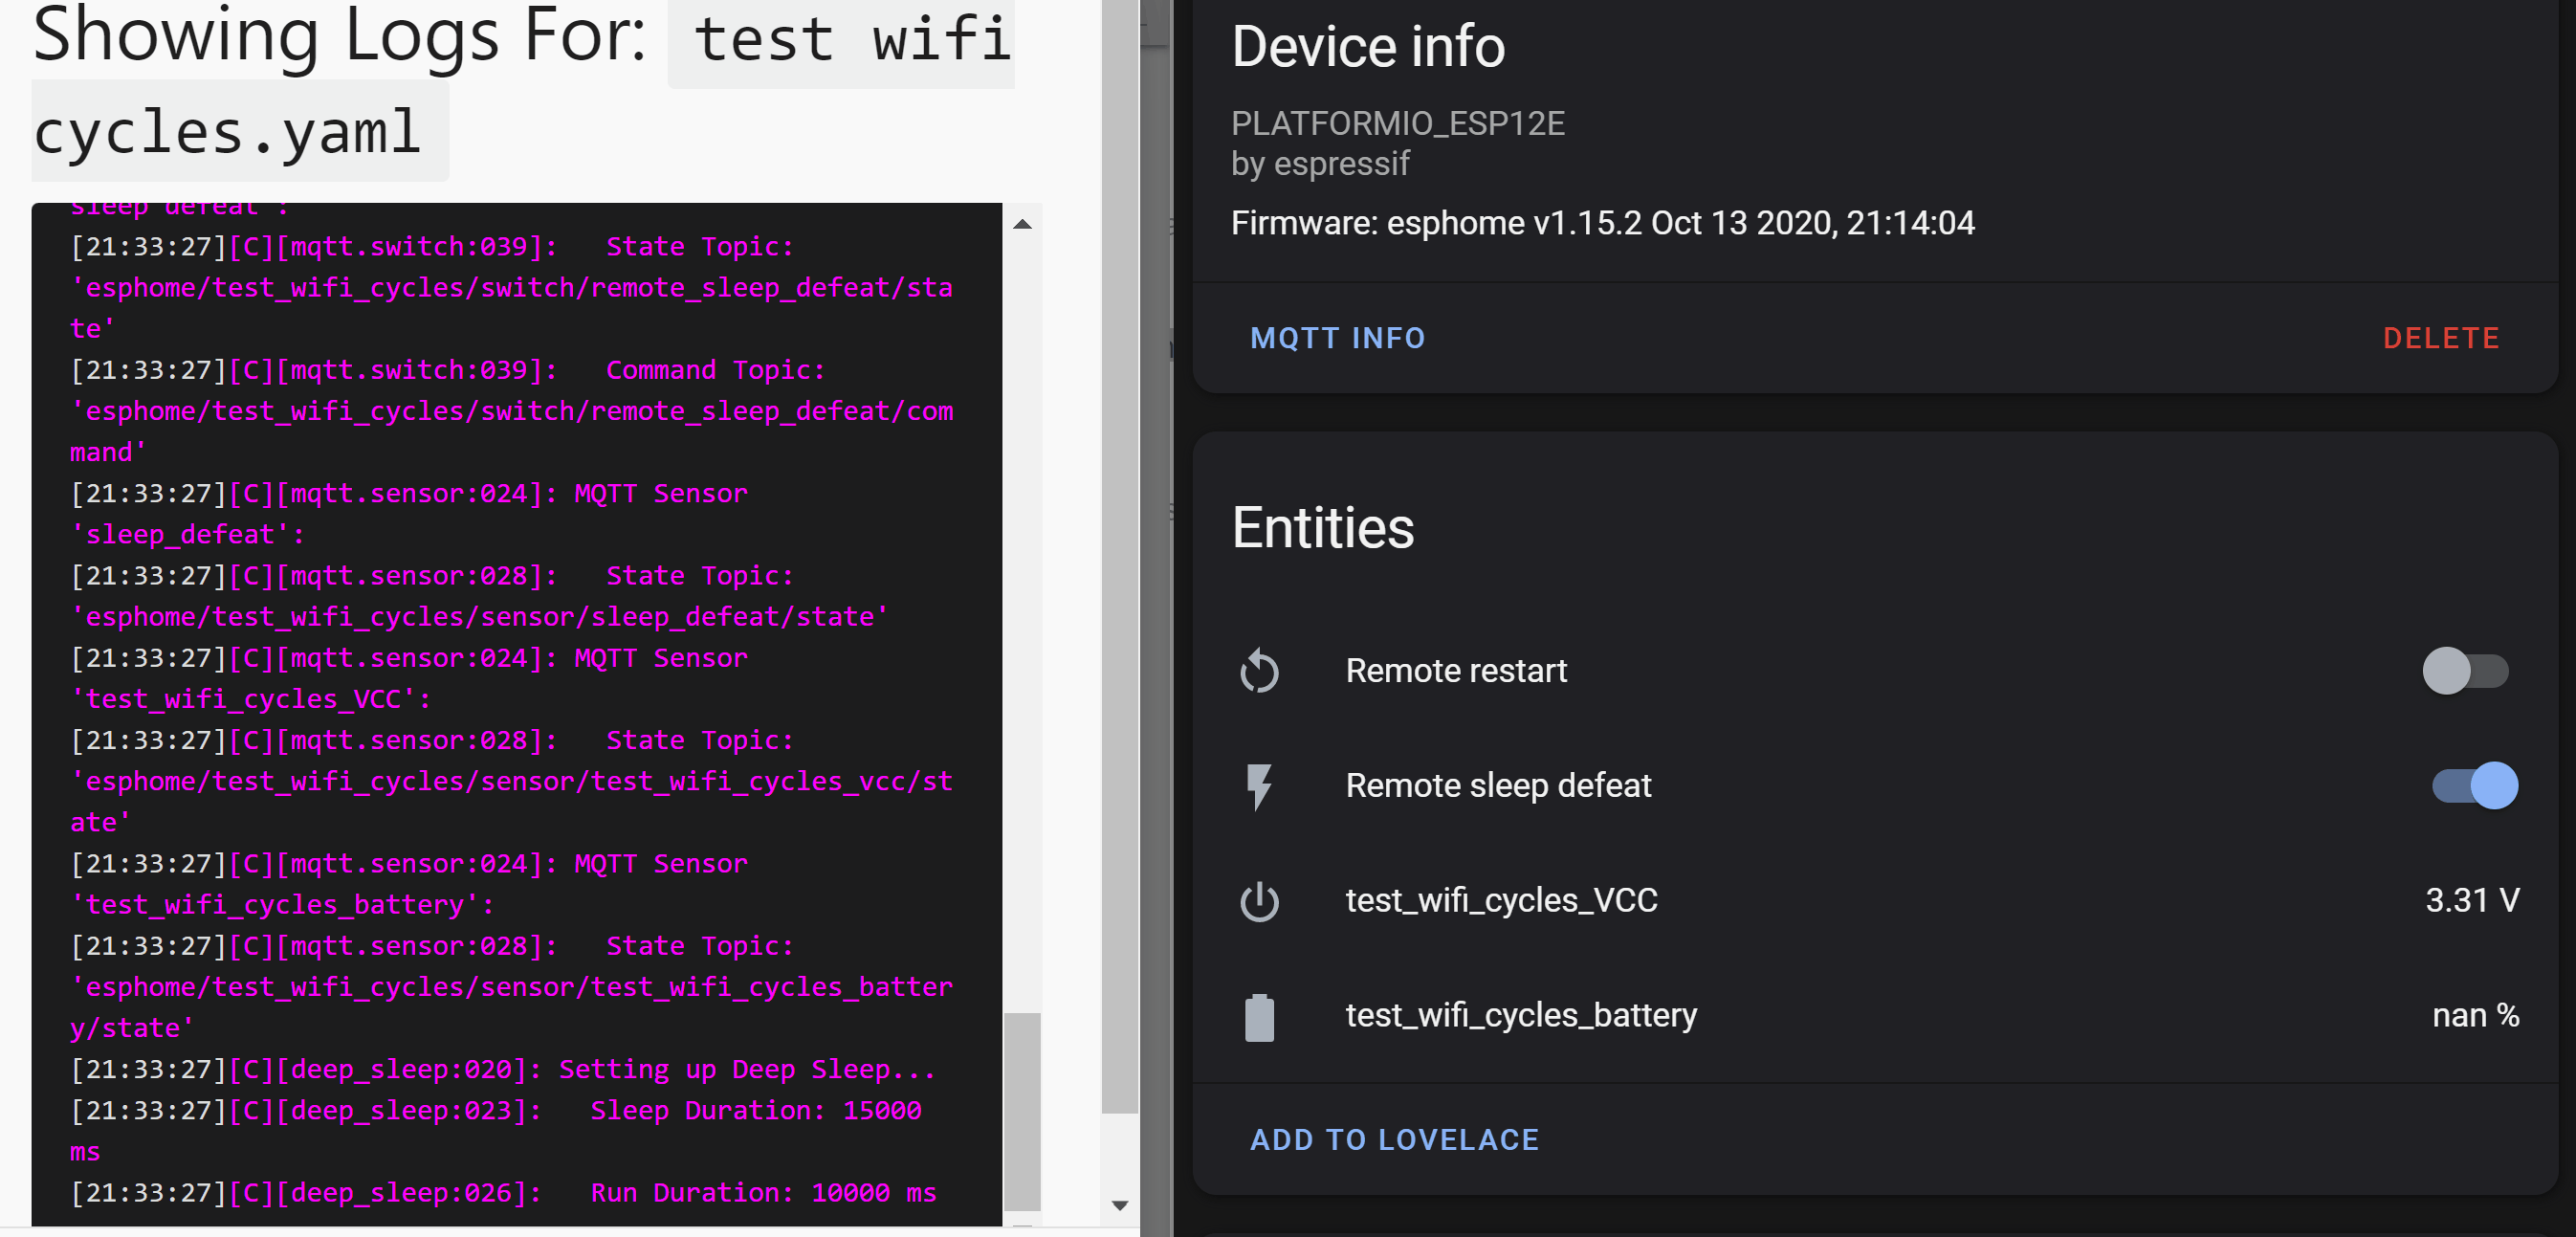The width and height of the screenshot is (2576, 1237).
Task: Click 'Setting up Deep Sleep...' log line
Action: (x=503, y=1069)
